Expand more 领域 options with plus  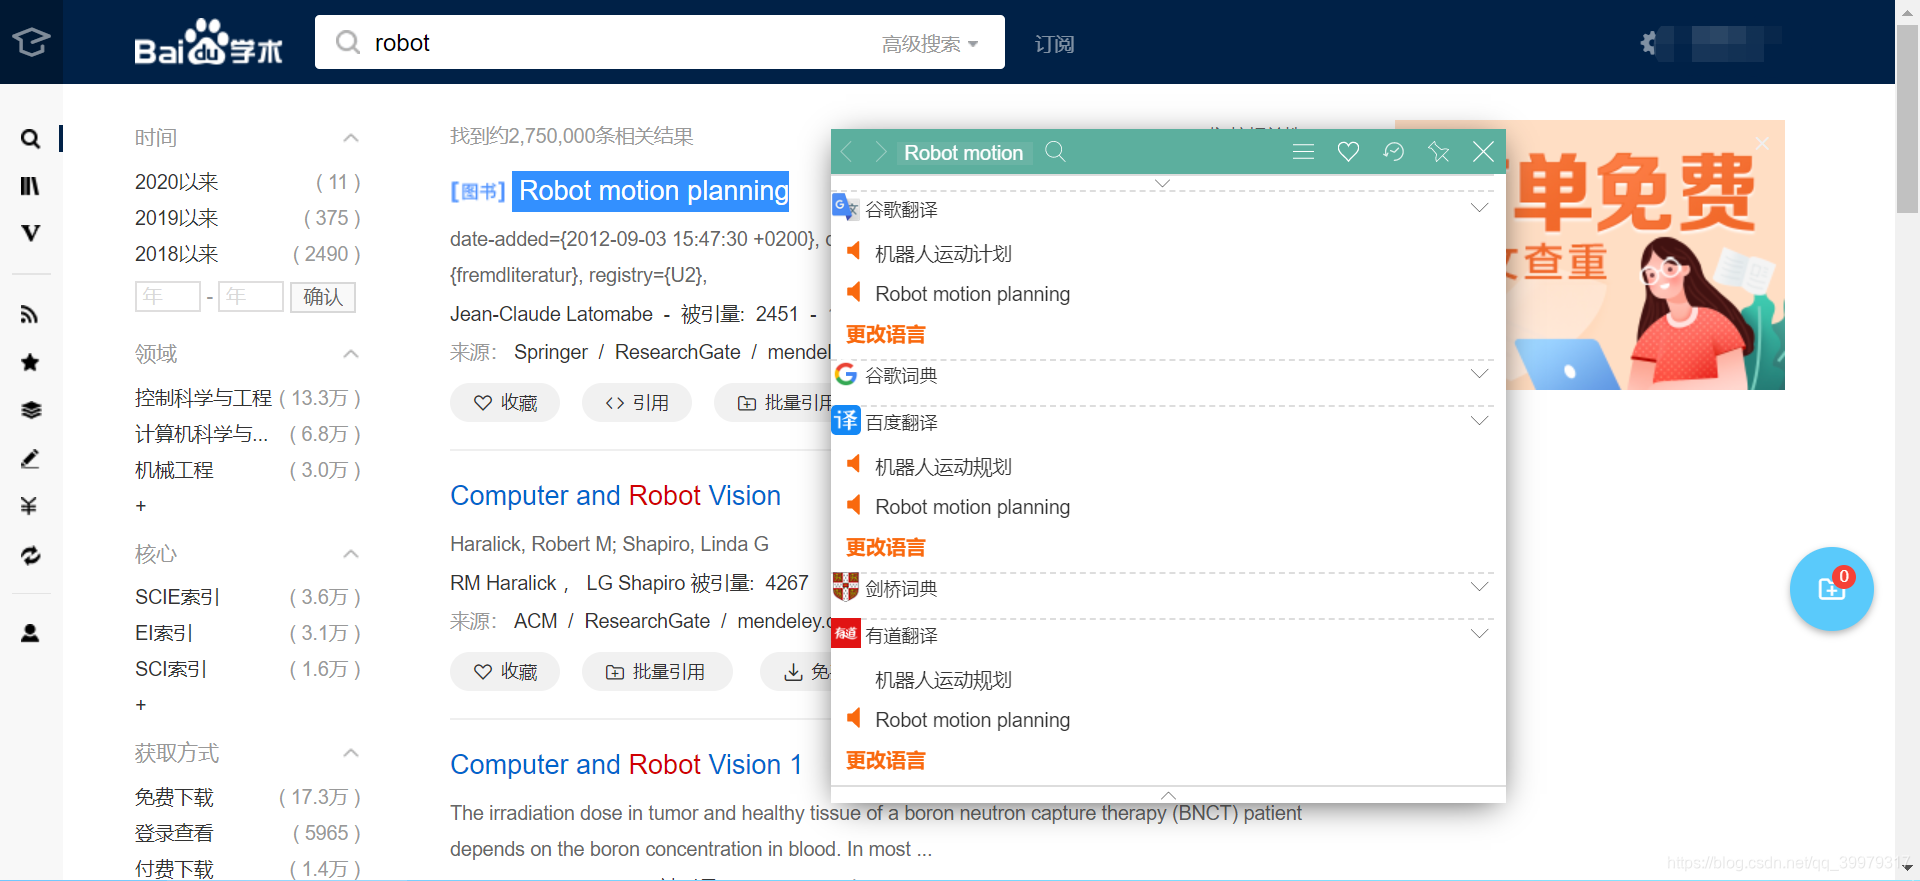point(141,506)
